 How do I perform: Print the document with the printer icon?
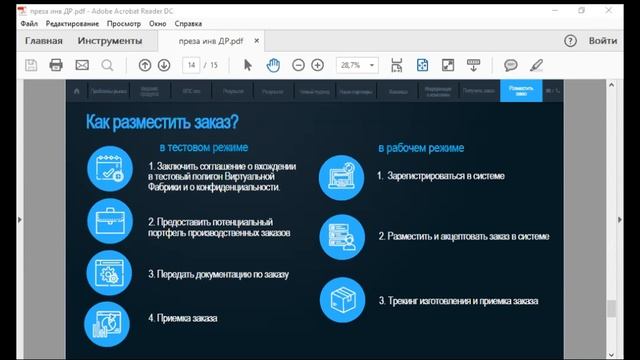click(x=56, y=65)
